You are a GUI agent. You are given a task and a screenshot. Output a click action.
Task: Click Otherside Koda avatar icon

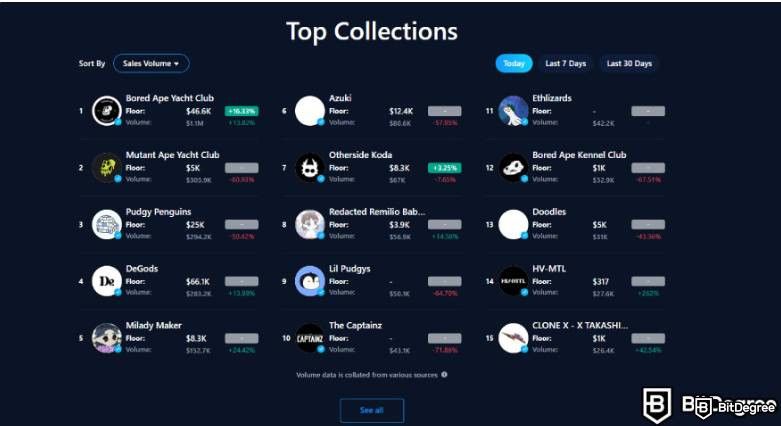coord(310,167)
